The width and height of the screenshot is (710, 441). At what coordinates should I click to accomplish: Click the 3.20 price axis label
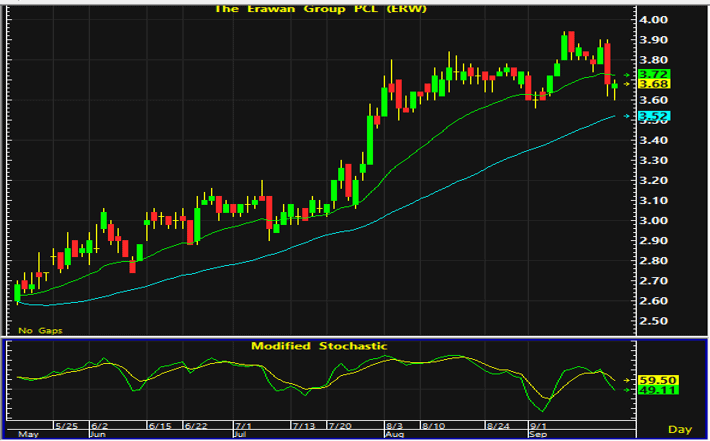click(654, 181)
